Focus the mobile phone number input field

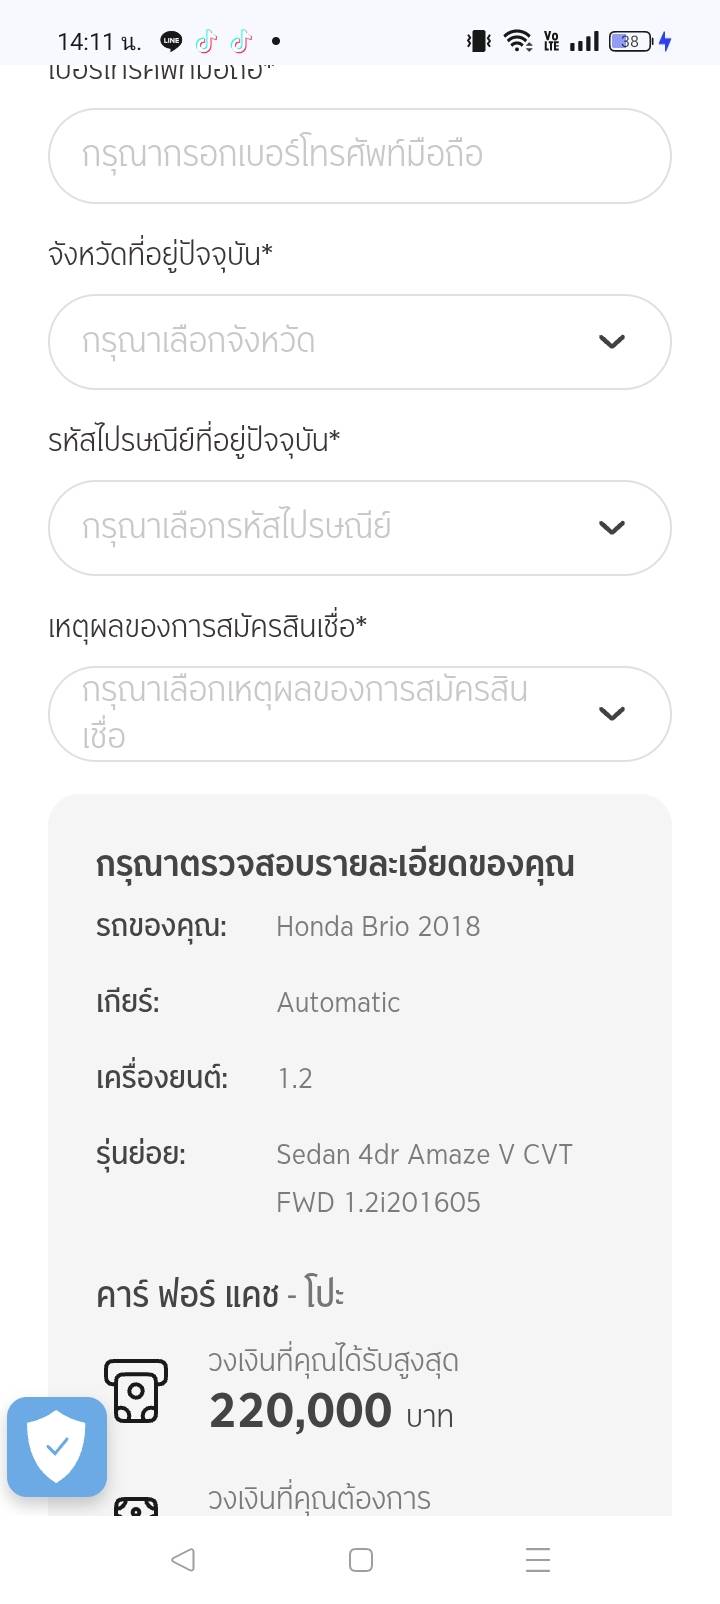(359, 156)
